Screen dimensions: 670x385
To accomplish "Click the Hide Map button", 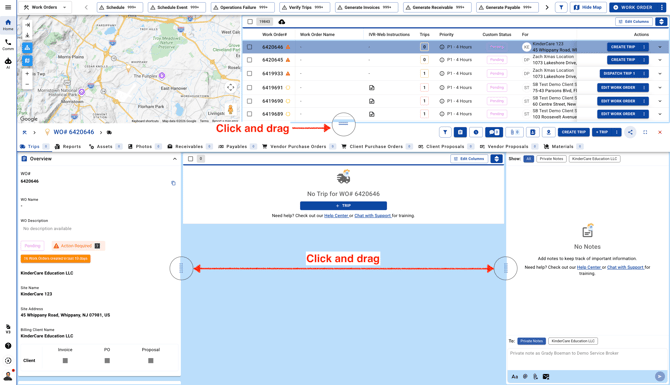I will 588,7.
